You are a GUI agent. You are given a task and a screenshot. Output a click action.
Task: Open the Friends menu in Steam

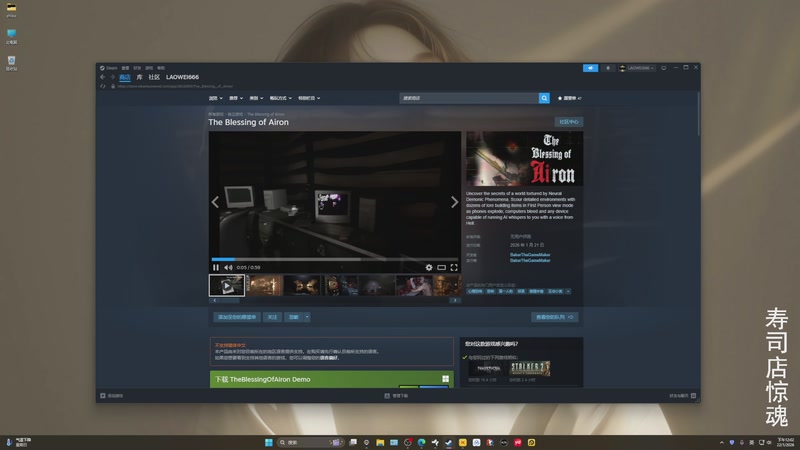(x=137, y=68)
